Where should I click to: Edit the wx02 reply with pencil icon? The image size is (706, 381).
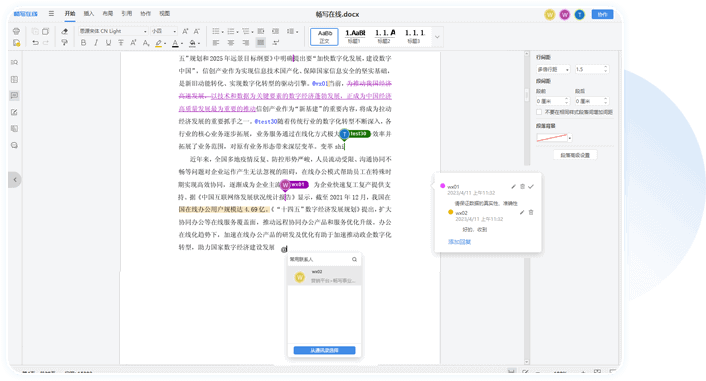point(522,212)
